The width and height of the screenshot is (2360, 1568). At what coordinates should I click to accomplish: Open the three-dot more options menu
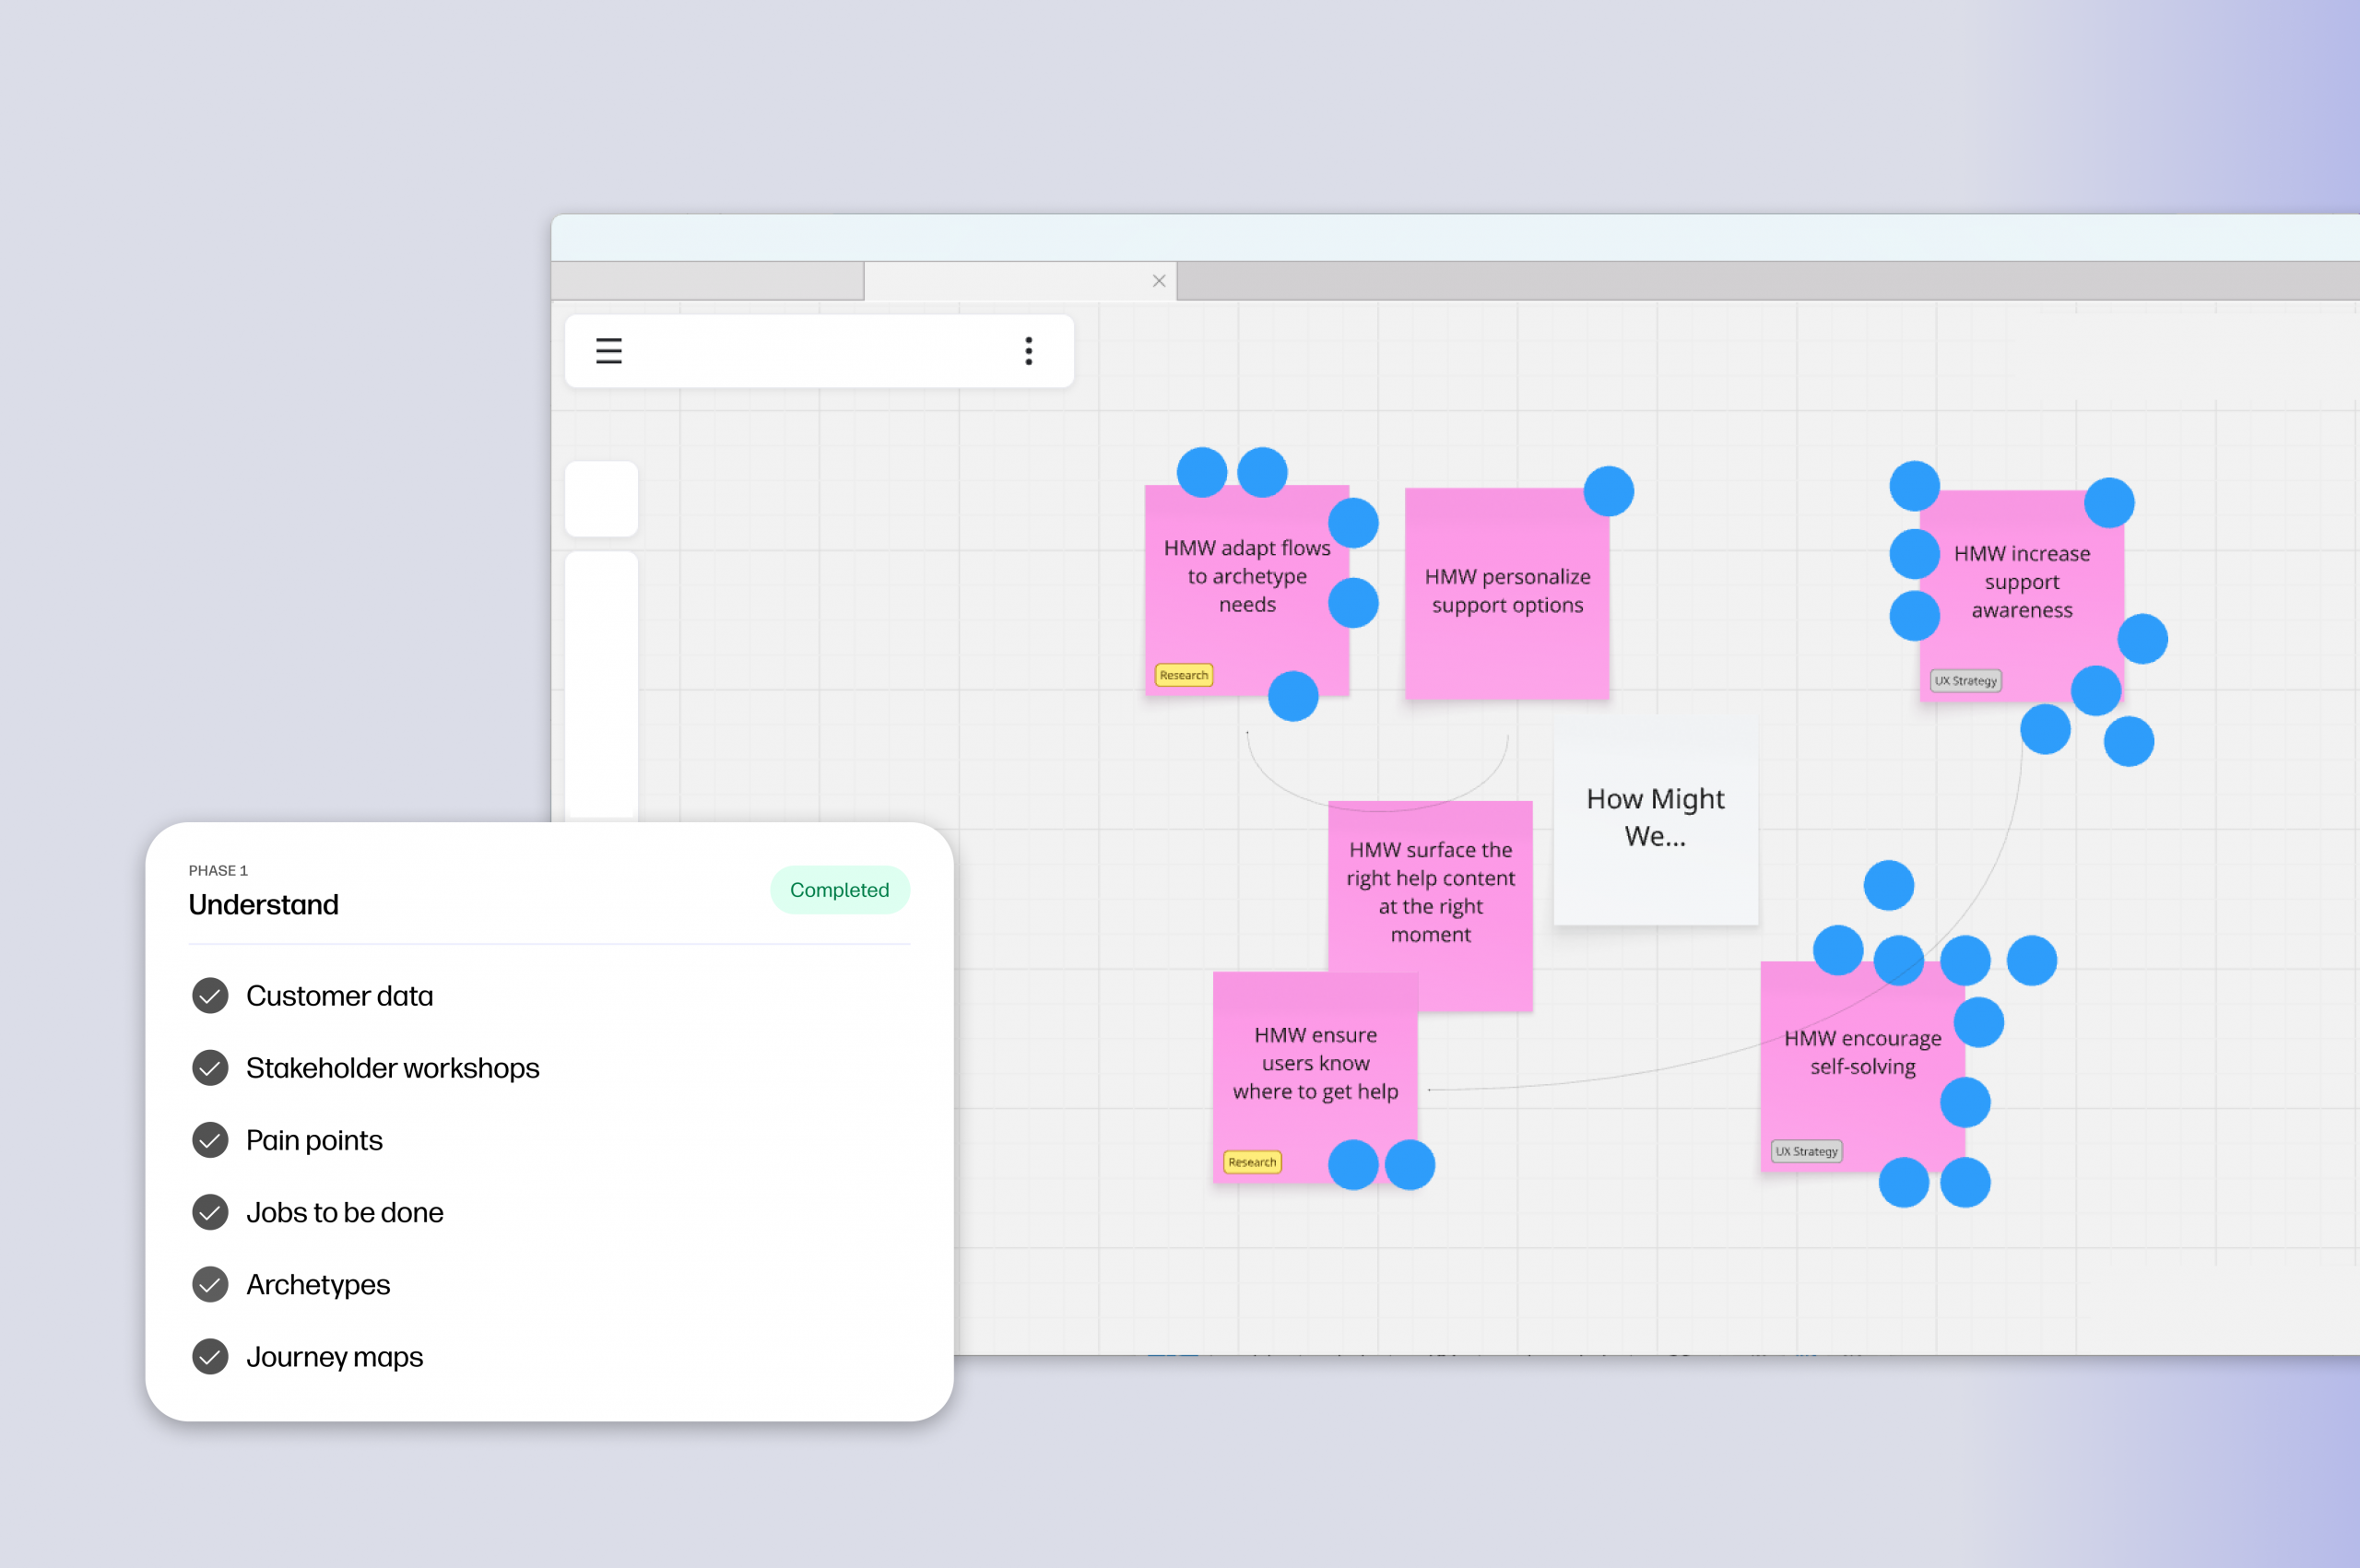pyautogui.click(x=1028, y=351)
